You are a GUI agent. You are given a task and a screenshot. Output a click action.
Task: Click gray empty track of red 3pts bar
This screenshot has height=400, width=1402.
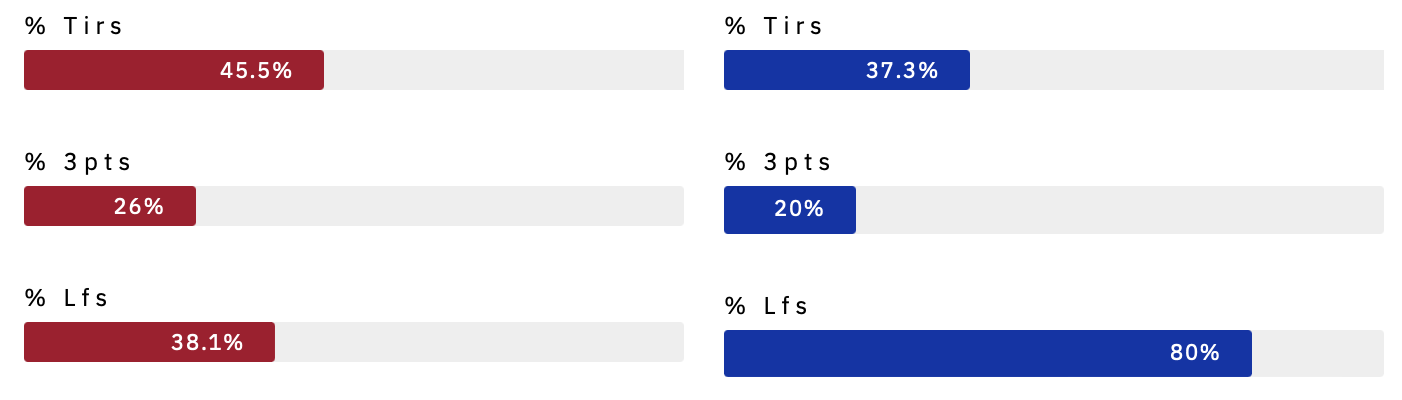click(440, 206)
